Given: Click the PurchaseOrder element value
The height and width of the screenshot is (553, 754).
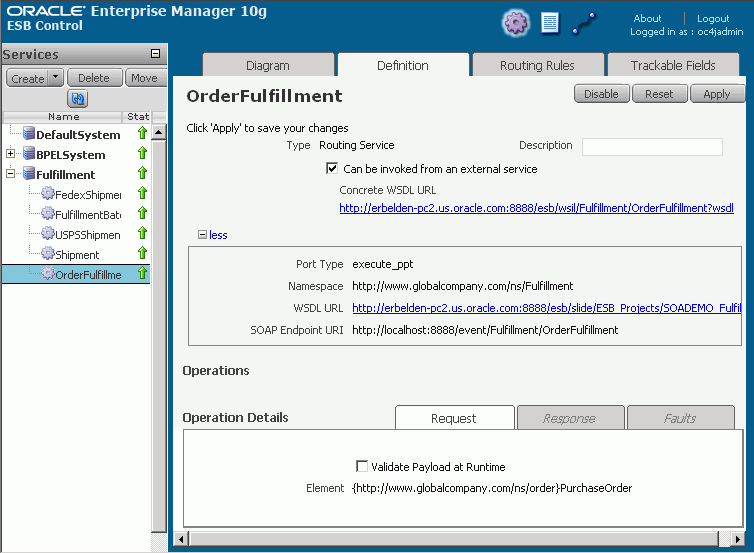Looking at the screenshot, I should [x=492, y=488].
